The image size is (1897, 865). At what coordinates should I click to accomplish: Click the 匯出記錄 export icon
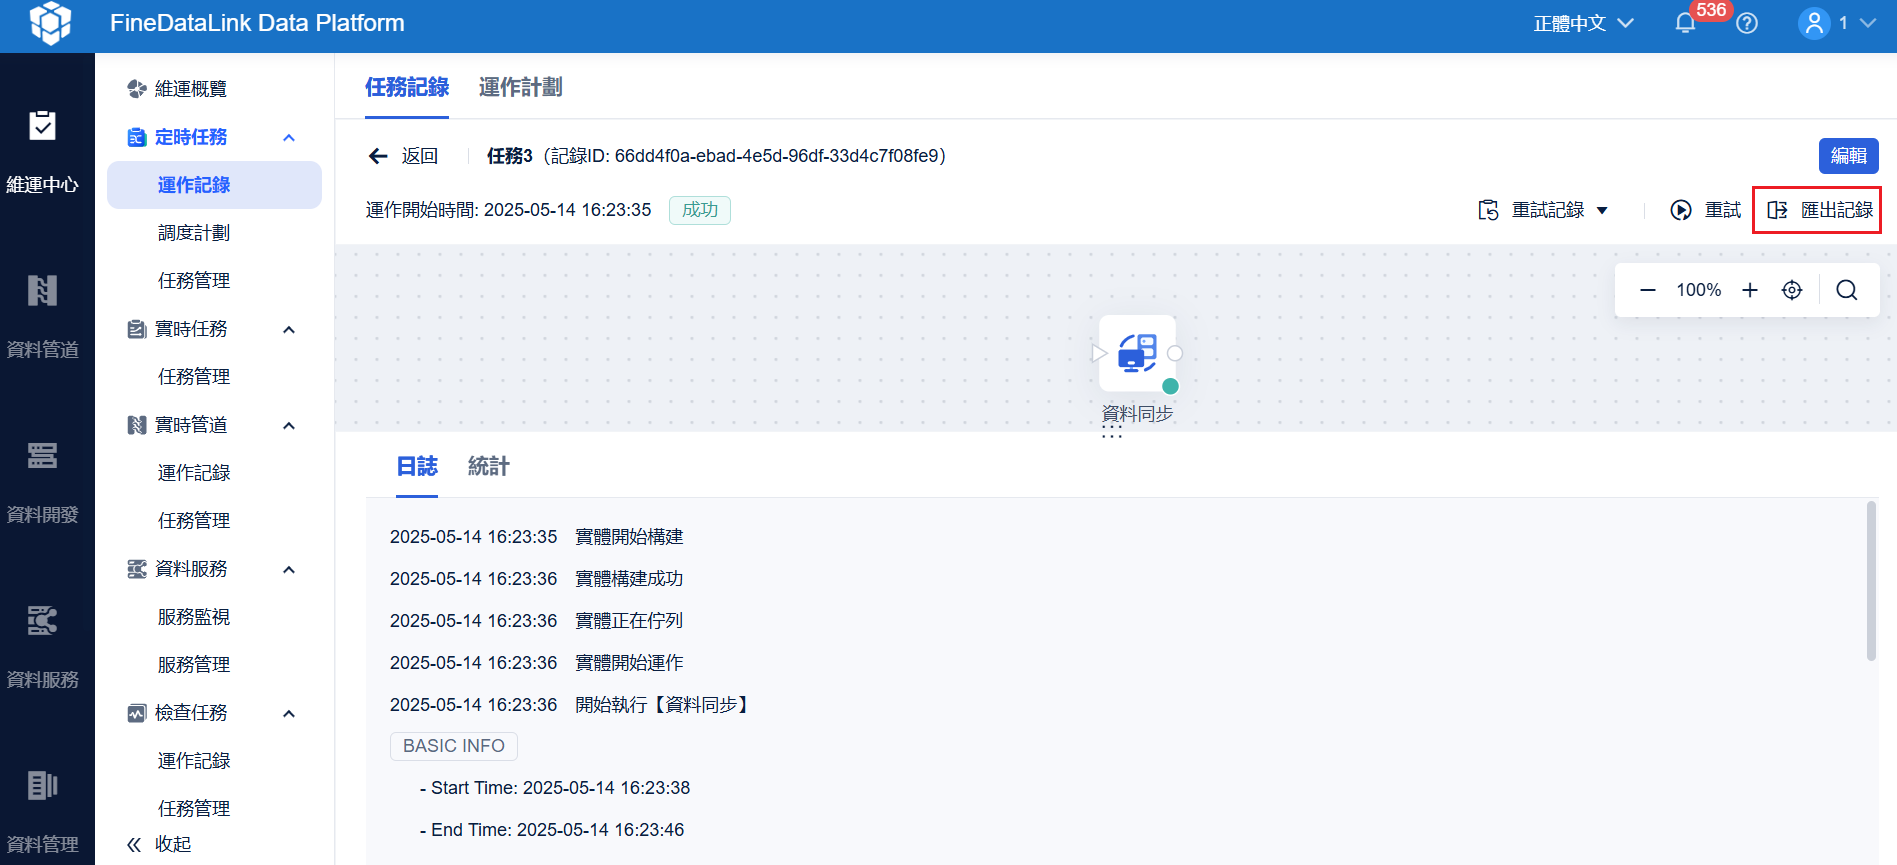[1777, 210]
